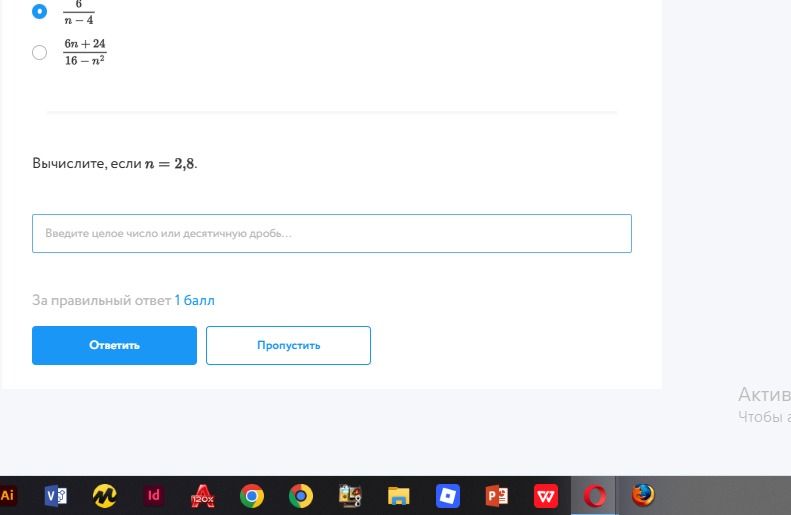Open the first Google Chrome icon
This screenshot has width=791, height=515.
[x=252, y=496]
